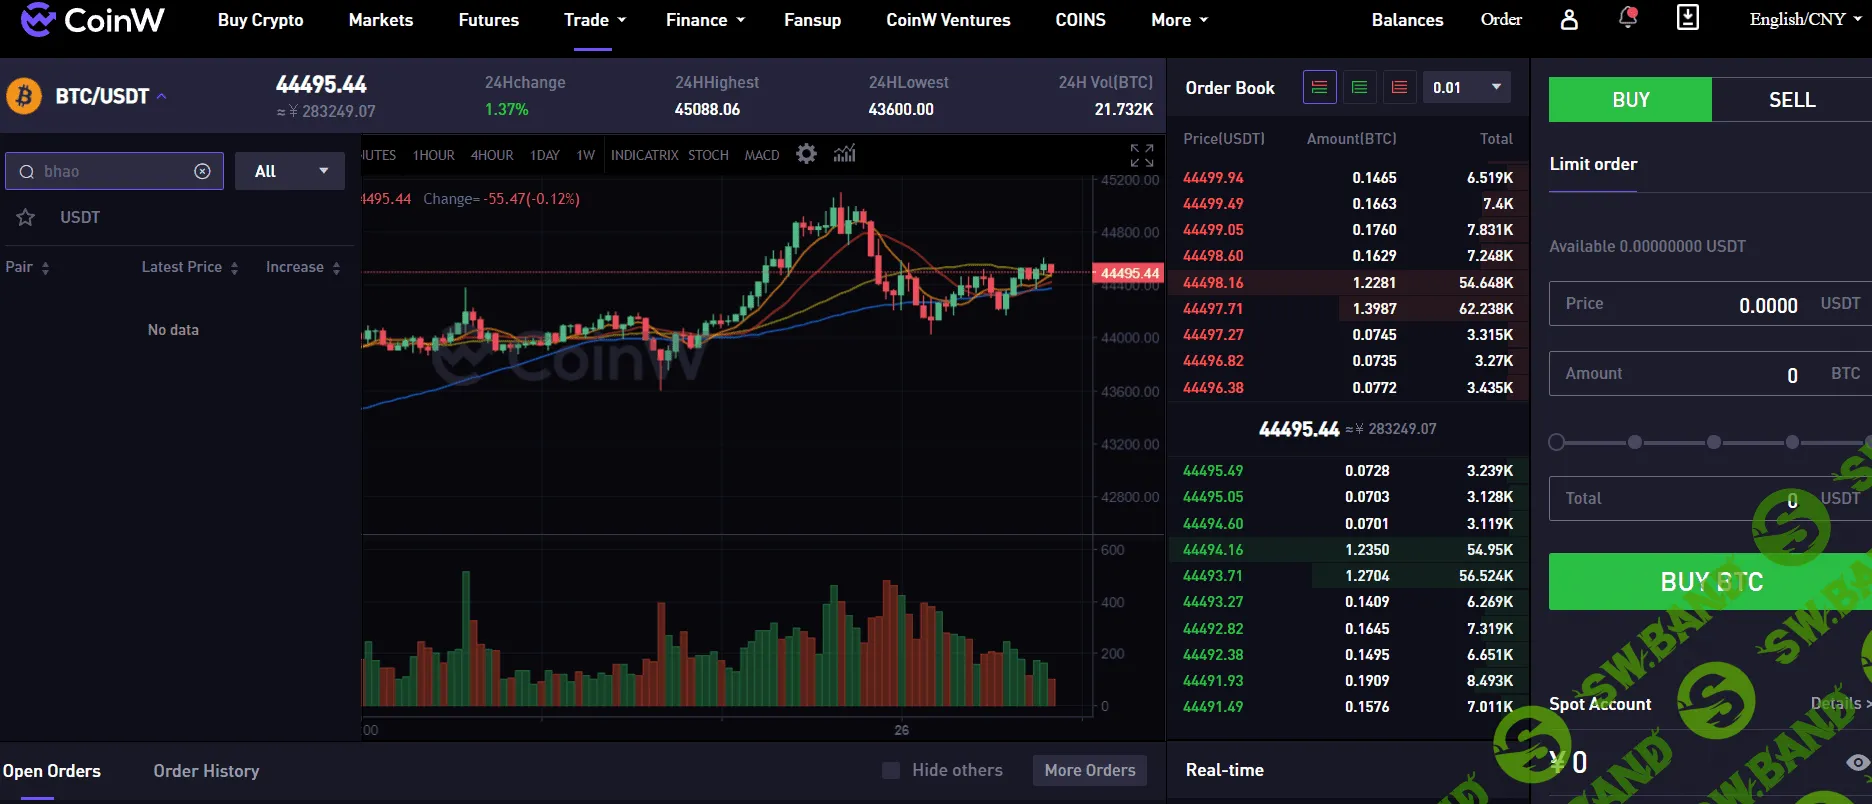Viewport: 1872px width, 804px height.
Task: Toggle the USDT favorites star
Action: click(x=26, y=217)
